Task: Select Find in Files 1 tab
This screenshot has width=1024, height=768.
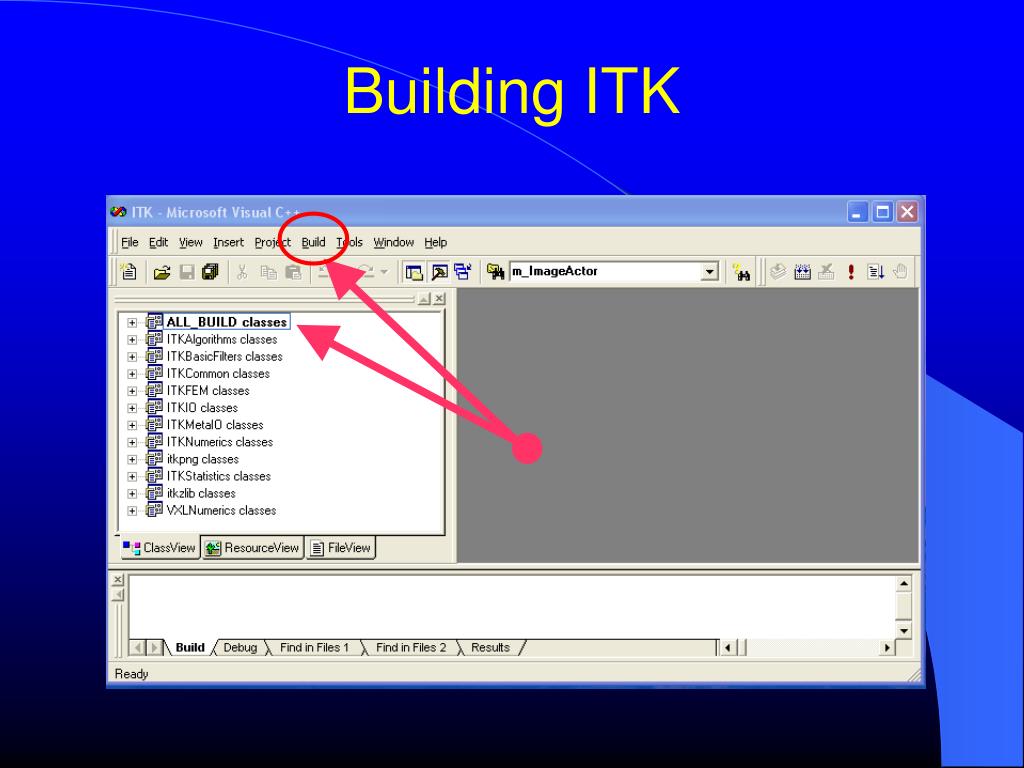Action: coord(314,647)
